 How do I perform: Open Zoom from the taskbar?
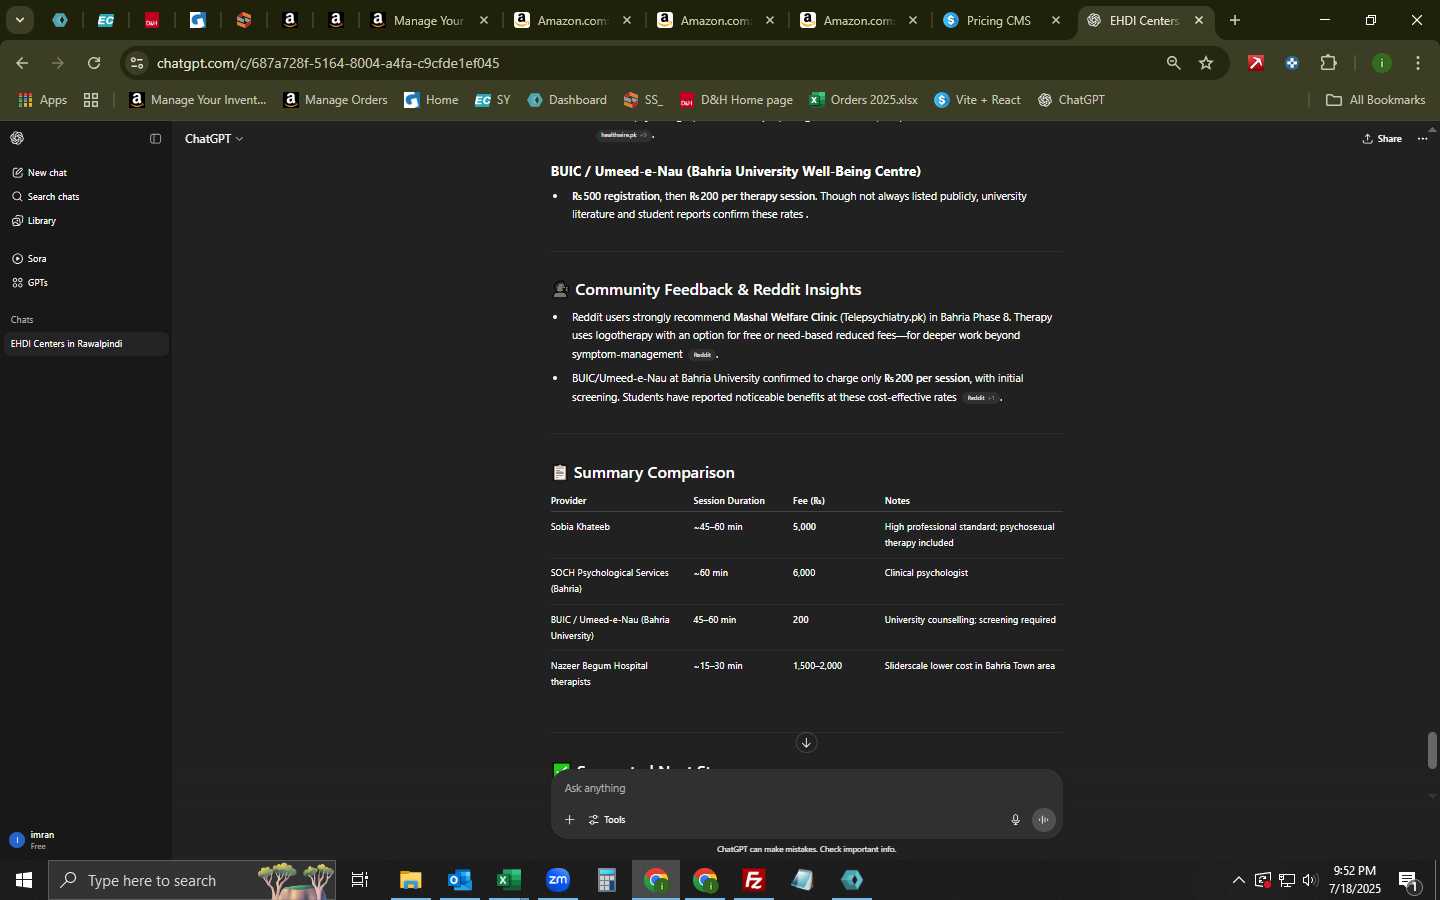[558, 880]
